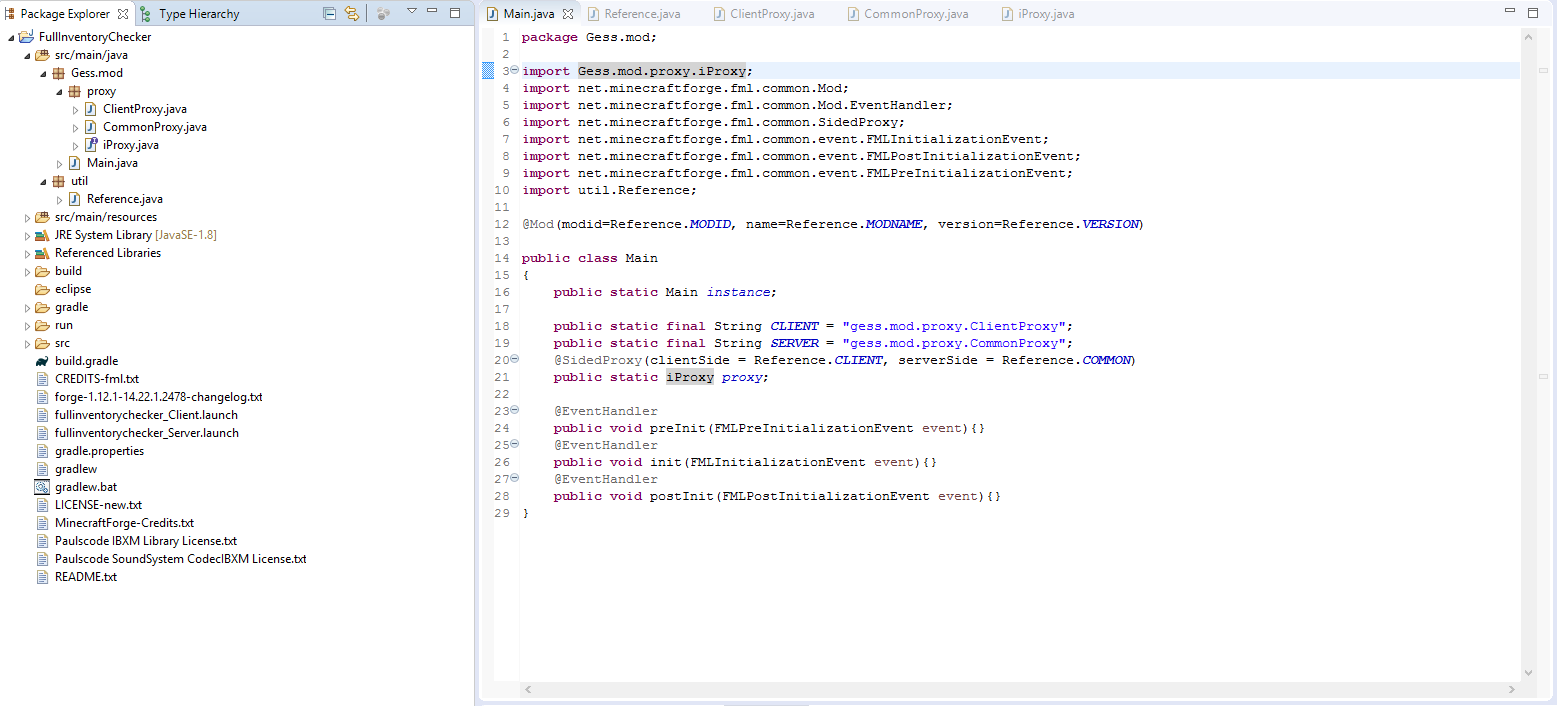1557x706 pixels.
Task: Click the Collapse All icon in Package Explorer
Action: point(330,14)
